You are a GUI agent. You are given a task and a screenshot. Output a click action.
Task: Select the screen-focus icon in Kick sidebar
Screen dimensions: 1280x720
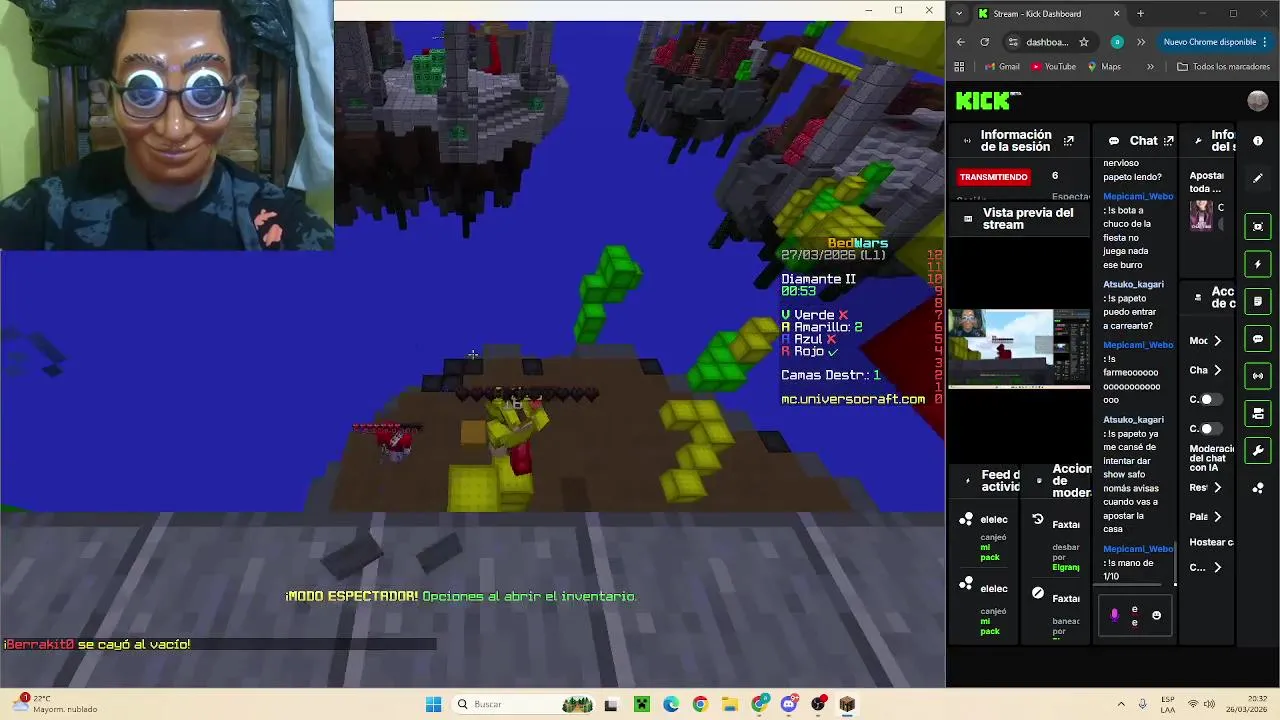coord(1258,227)
